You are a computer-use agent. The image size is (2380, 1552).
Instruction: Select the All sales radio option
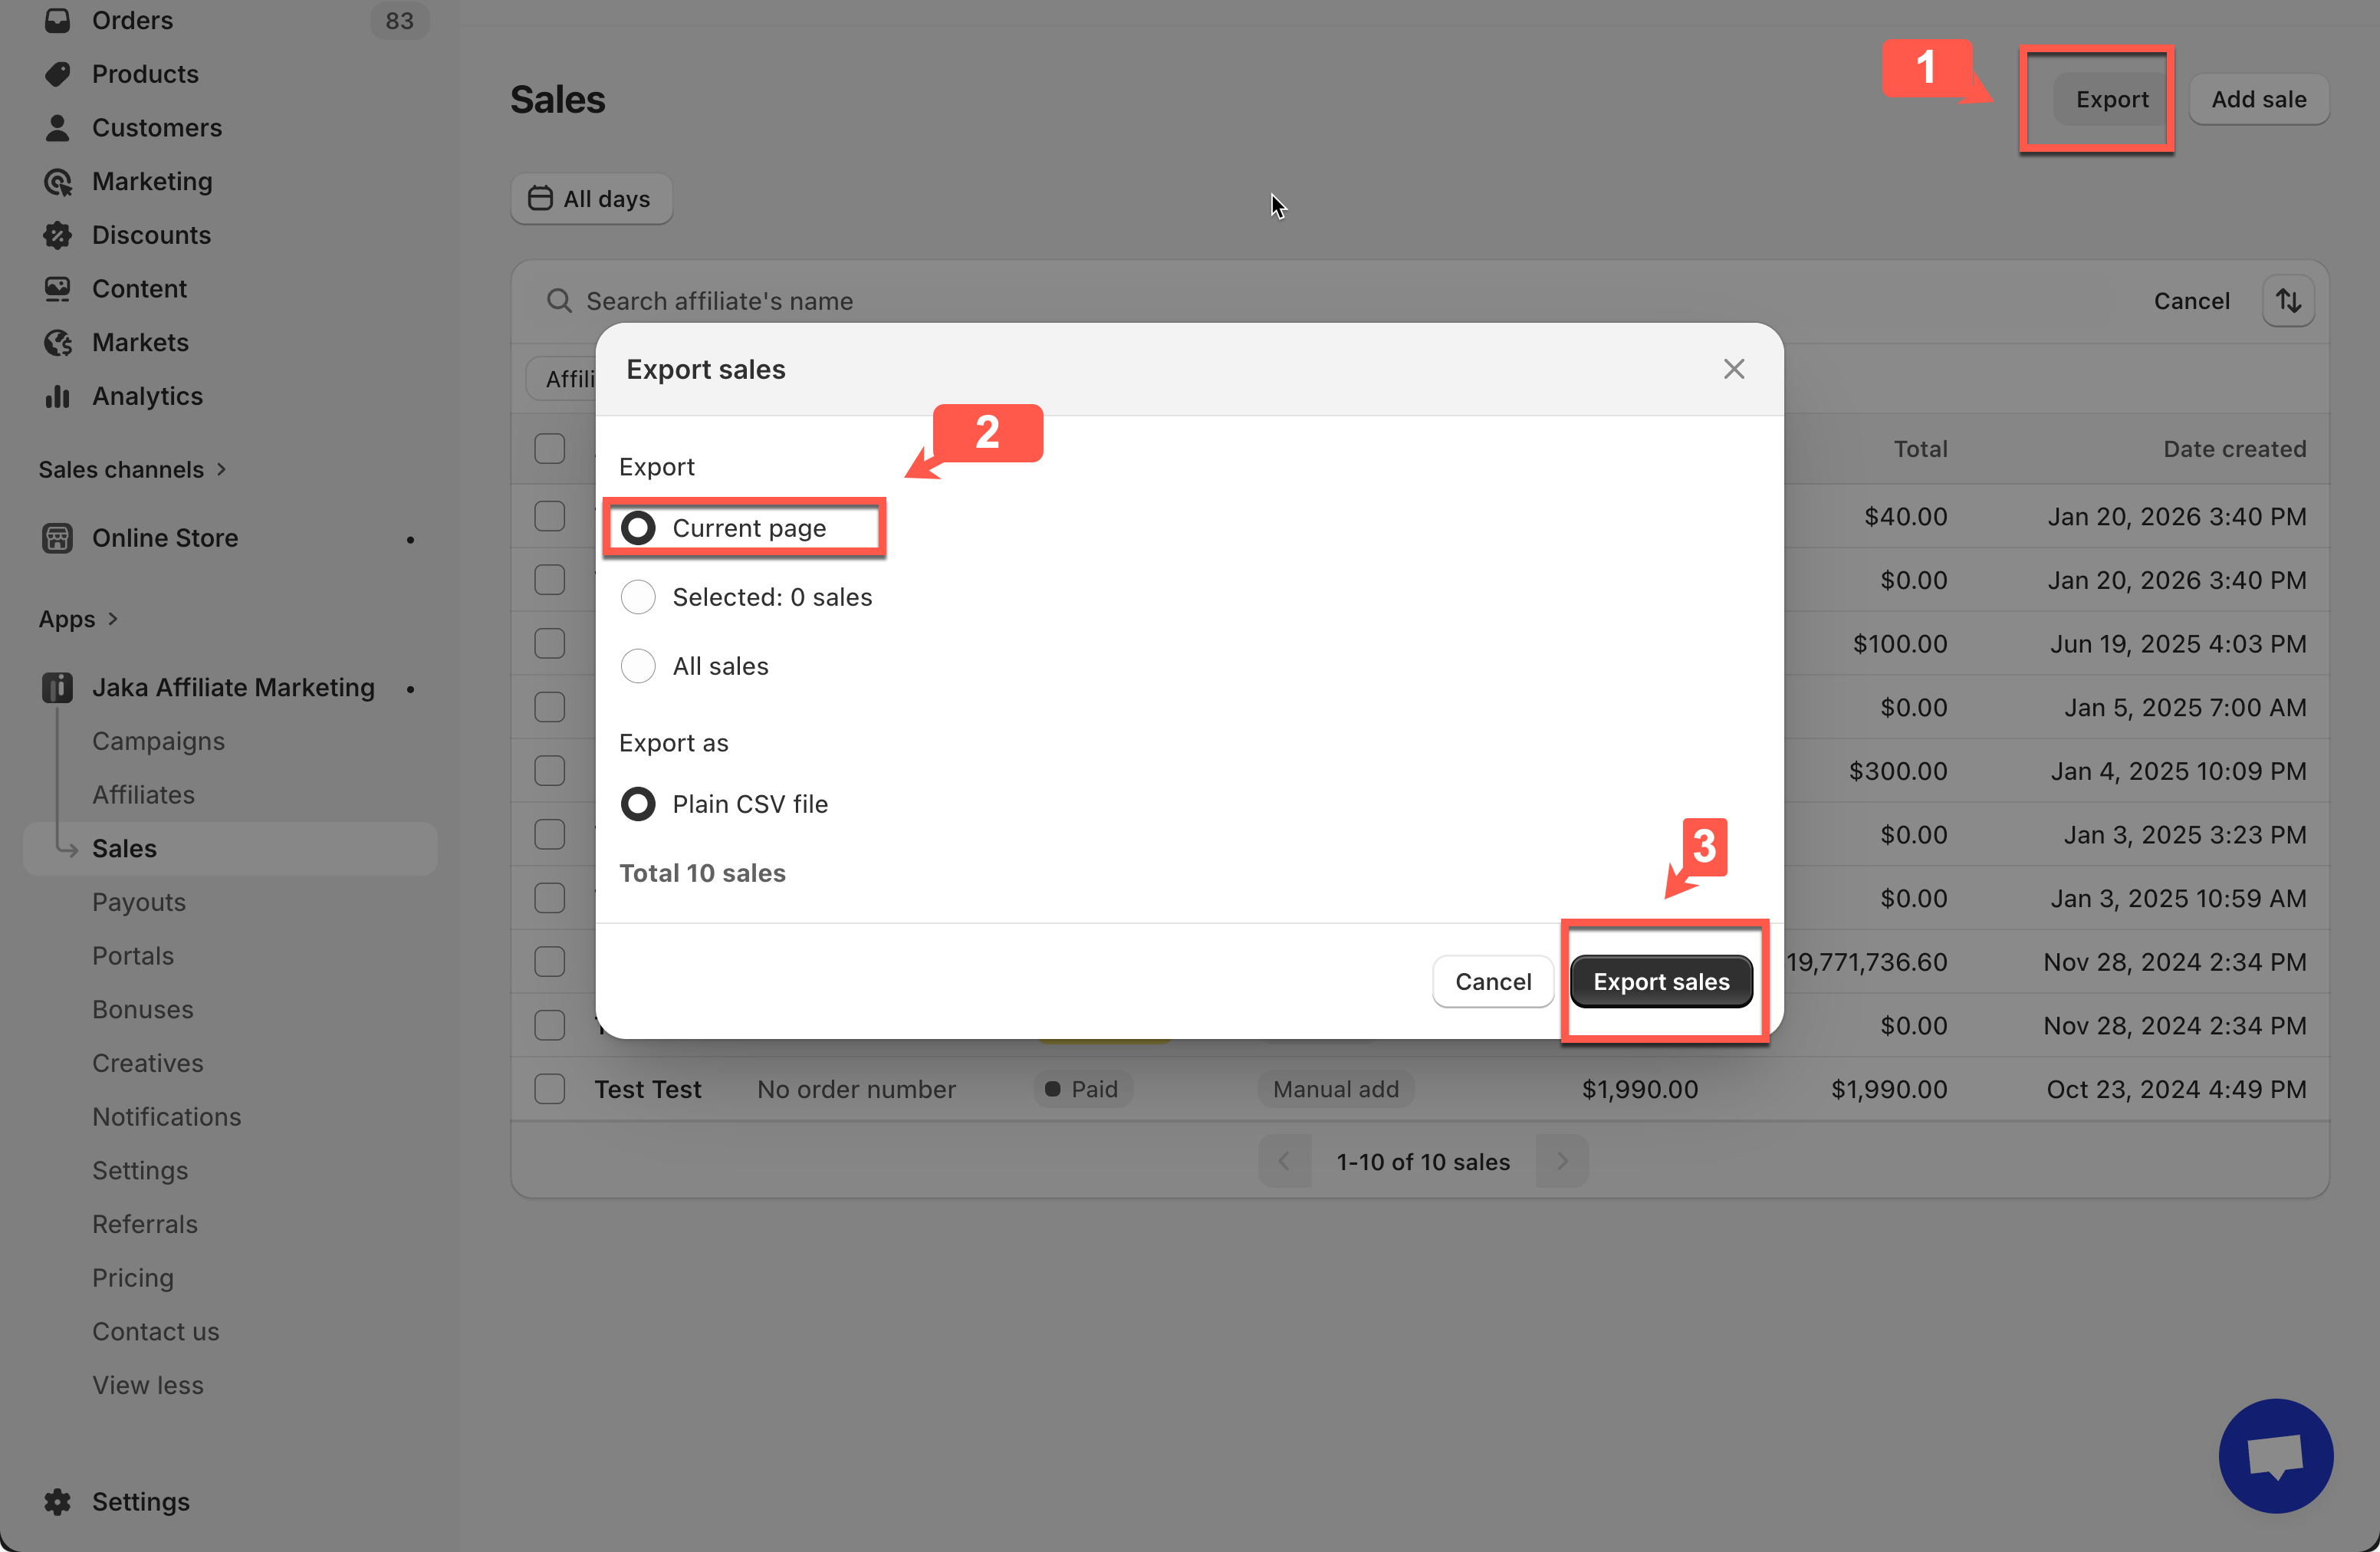pos(638,666)
